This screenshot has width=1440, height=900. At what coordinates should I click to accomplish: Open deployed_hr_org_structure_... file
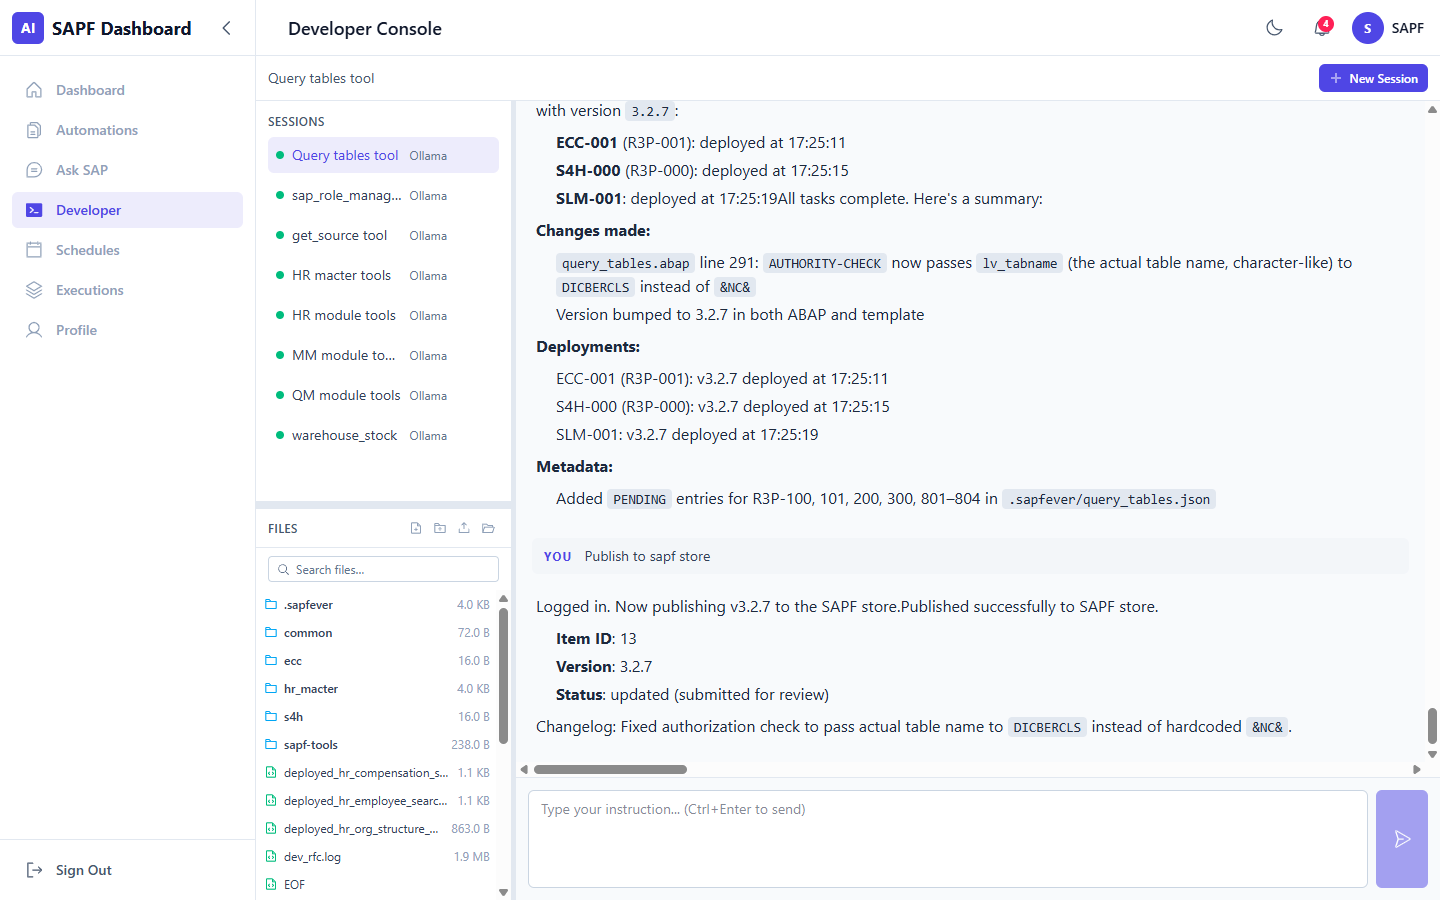pyautogui.click(x=377, y=829)
